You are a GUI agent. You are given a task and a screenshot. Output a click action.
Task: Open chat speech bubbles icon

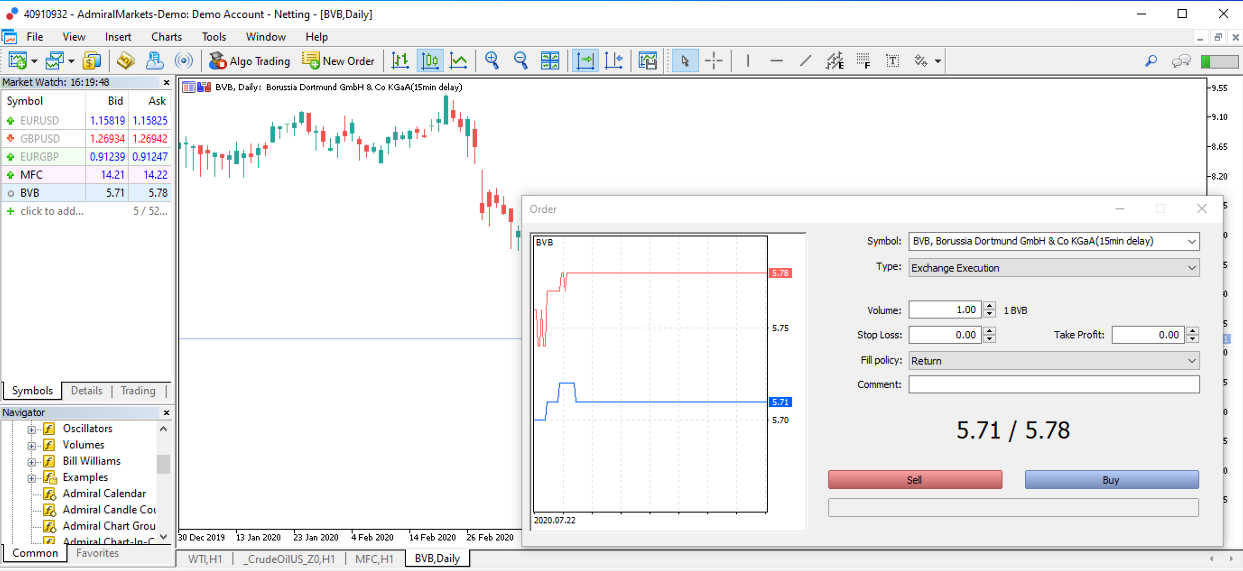(1181, 61)
